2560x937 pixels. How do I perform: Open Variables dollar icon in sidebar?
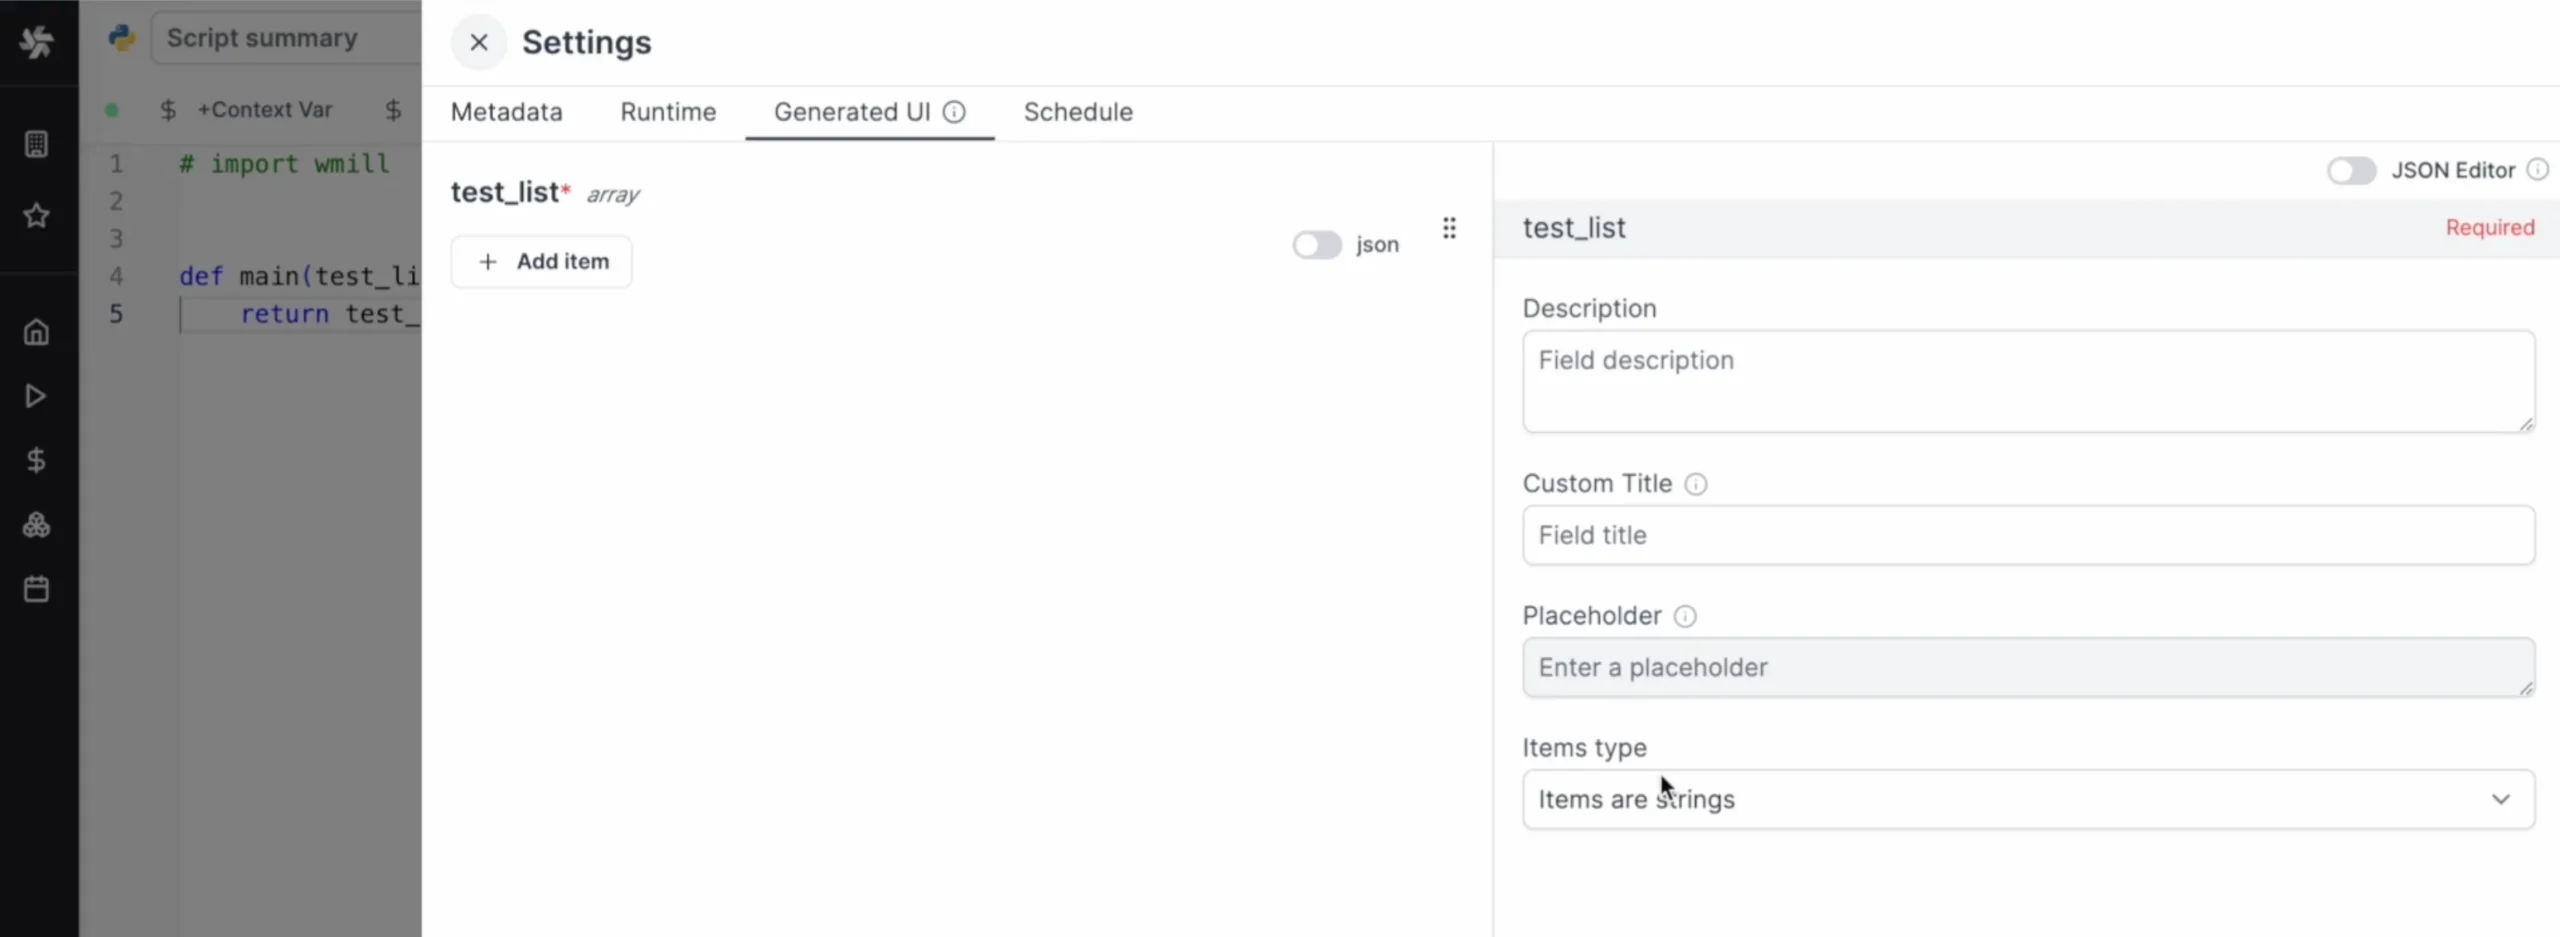[36, 460]
